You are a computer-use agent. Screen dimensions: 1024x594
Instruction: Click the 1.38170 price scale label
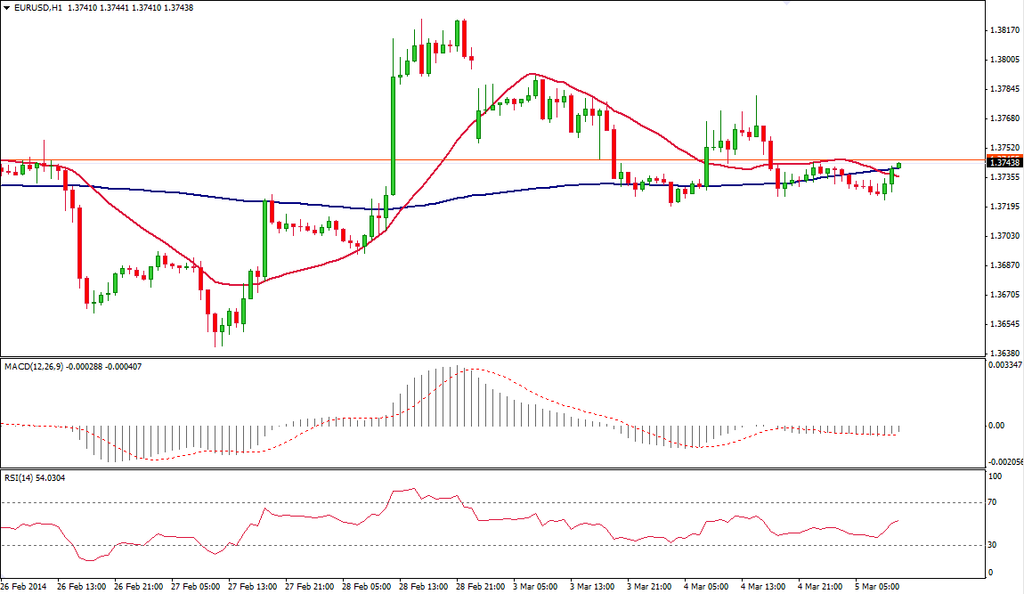pos(1003,30)
